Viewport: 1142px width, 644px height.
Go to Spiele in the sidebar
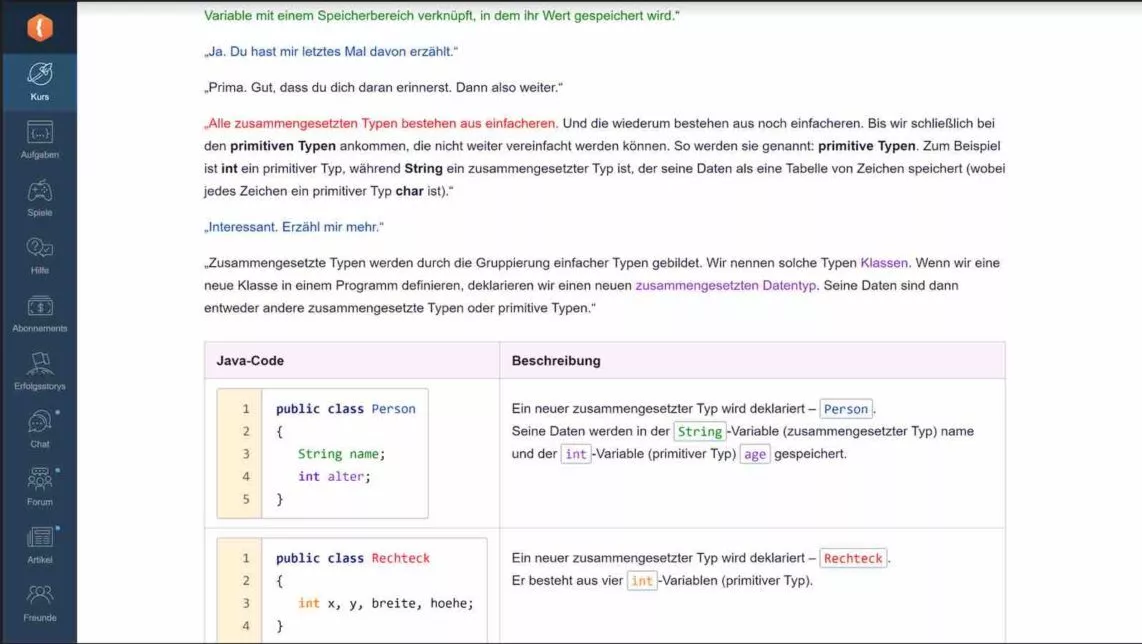click(x=39, y=198)
